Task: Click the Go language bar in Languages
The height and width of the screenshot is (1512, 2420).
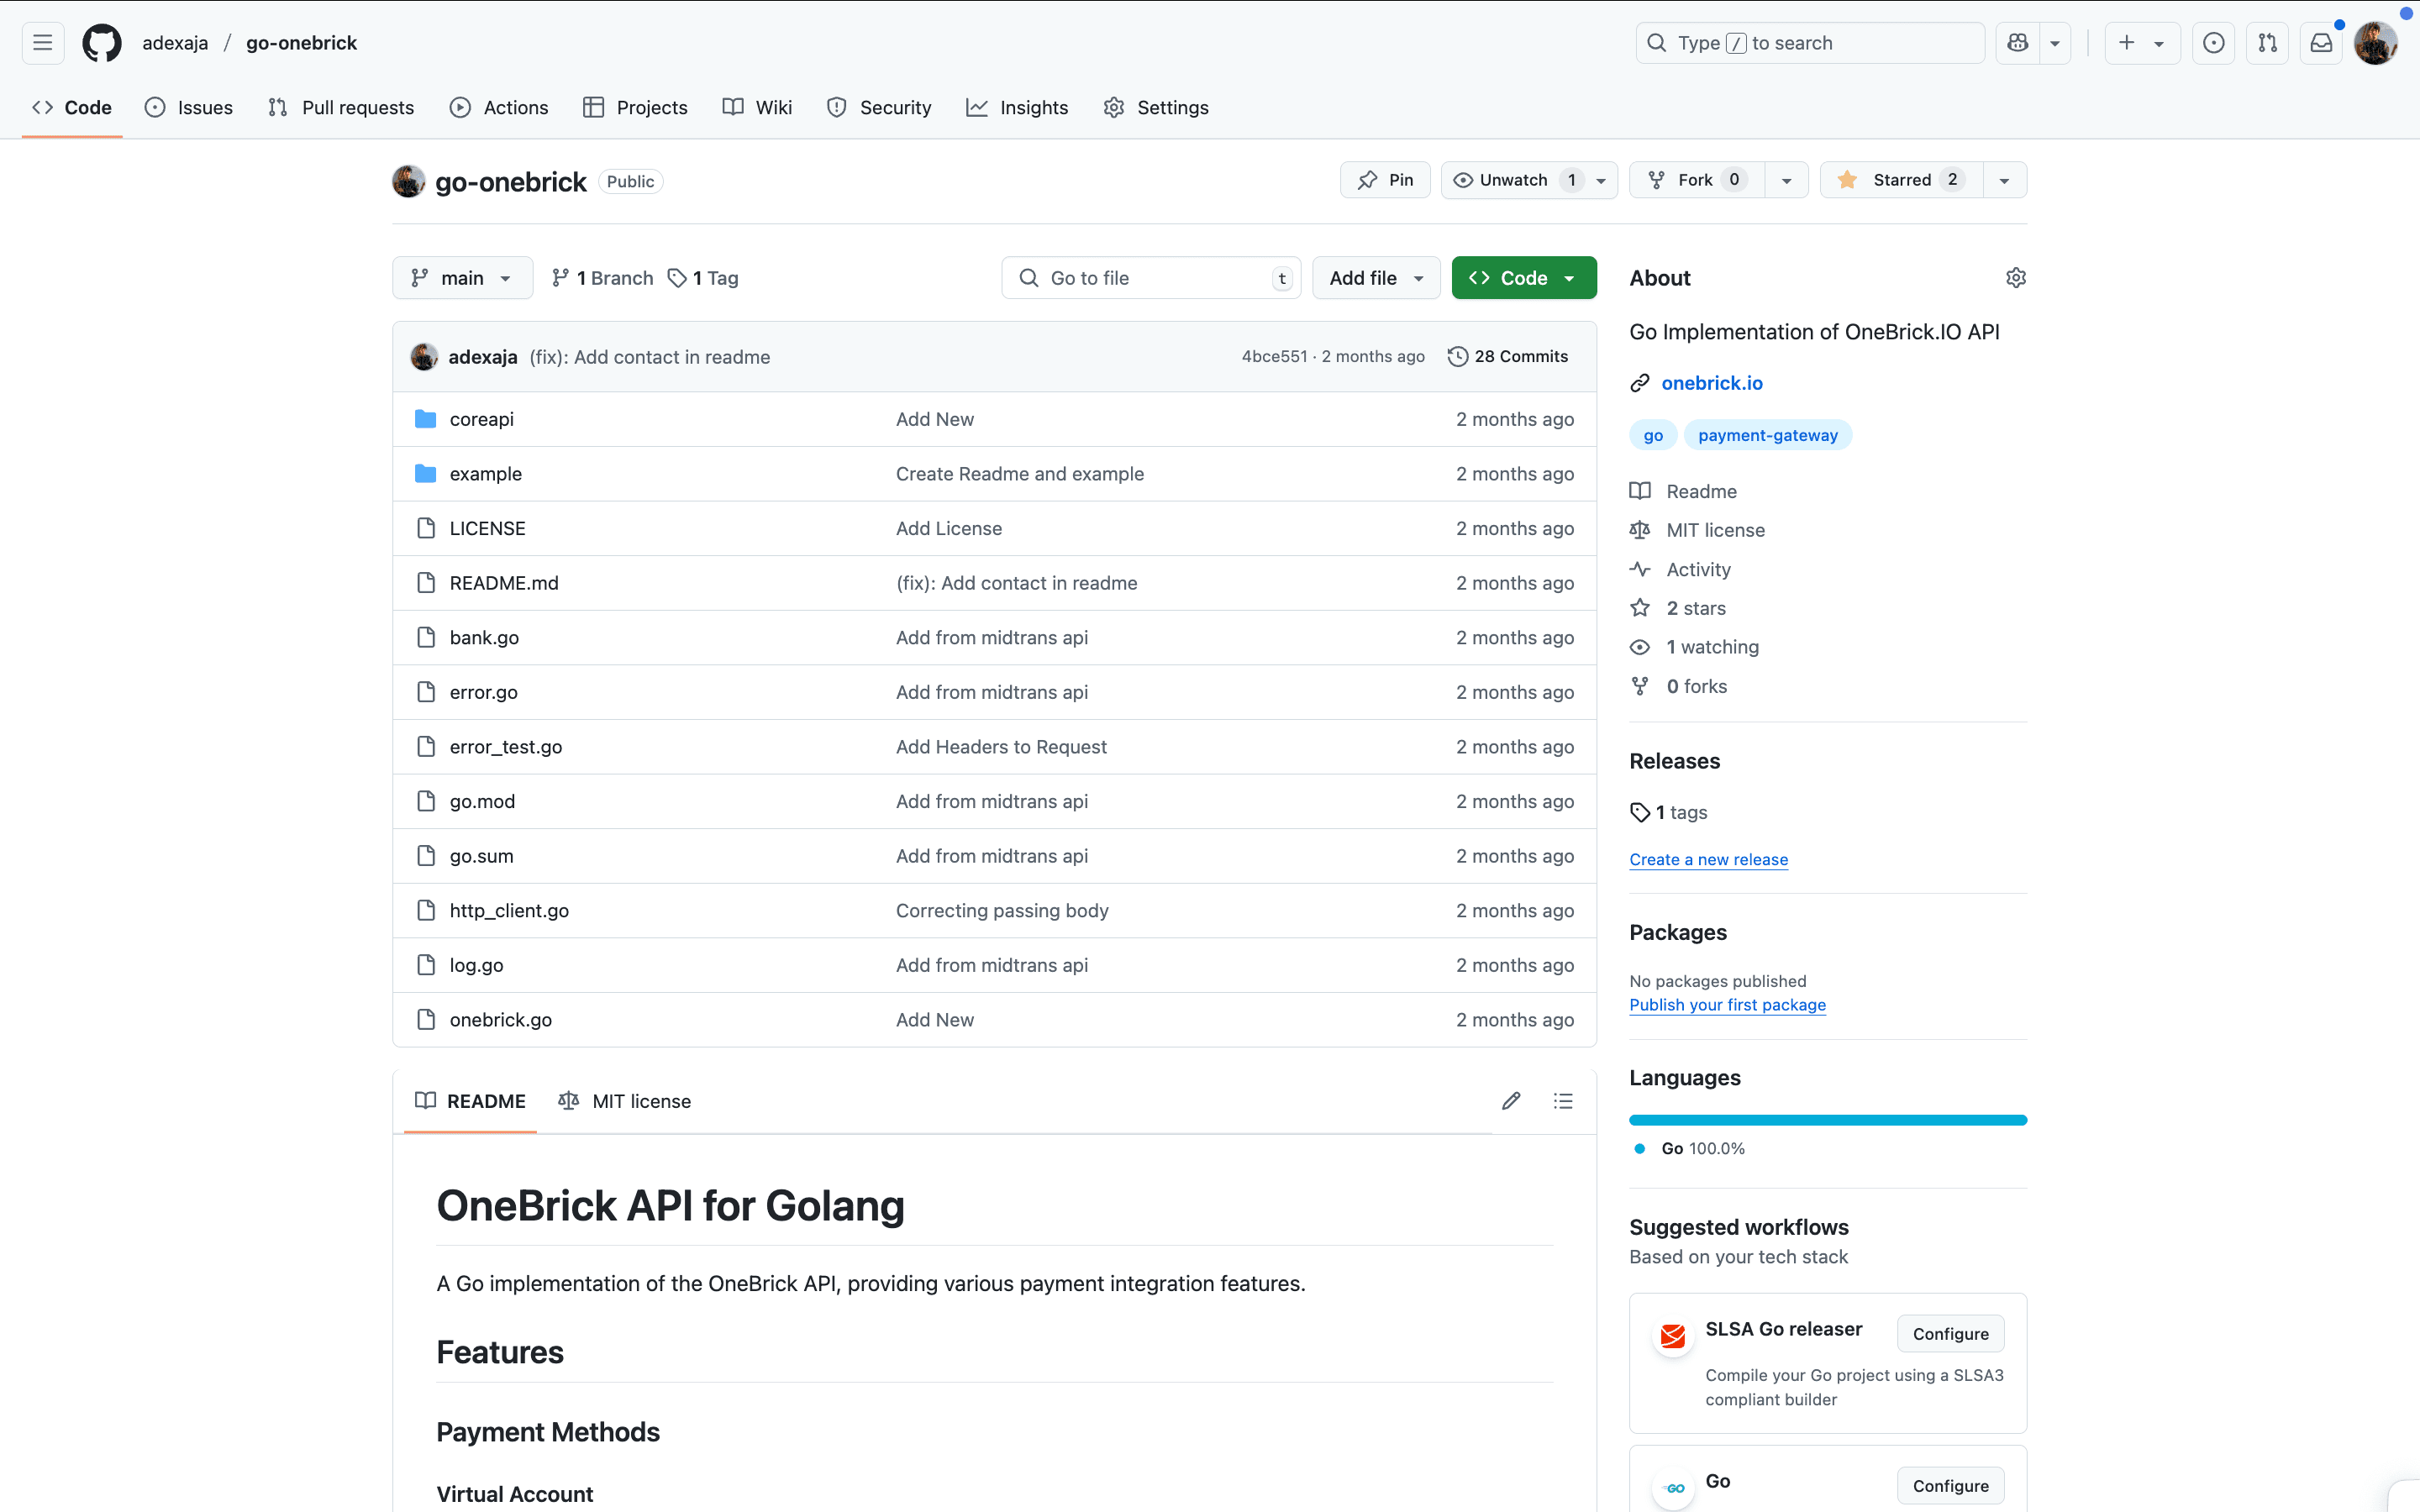Action: tap(1827, 1120)
